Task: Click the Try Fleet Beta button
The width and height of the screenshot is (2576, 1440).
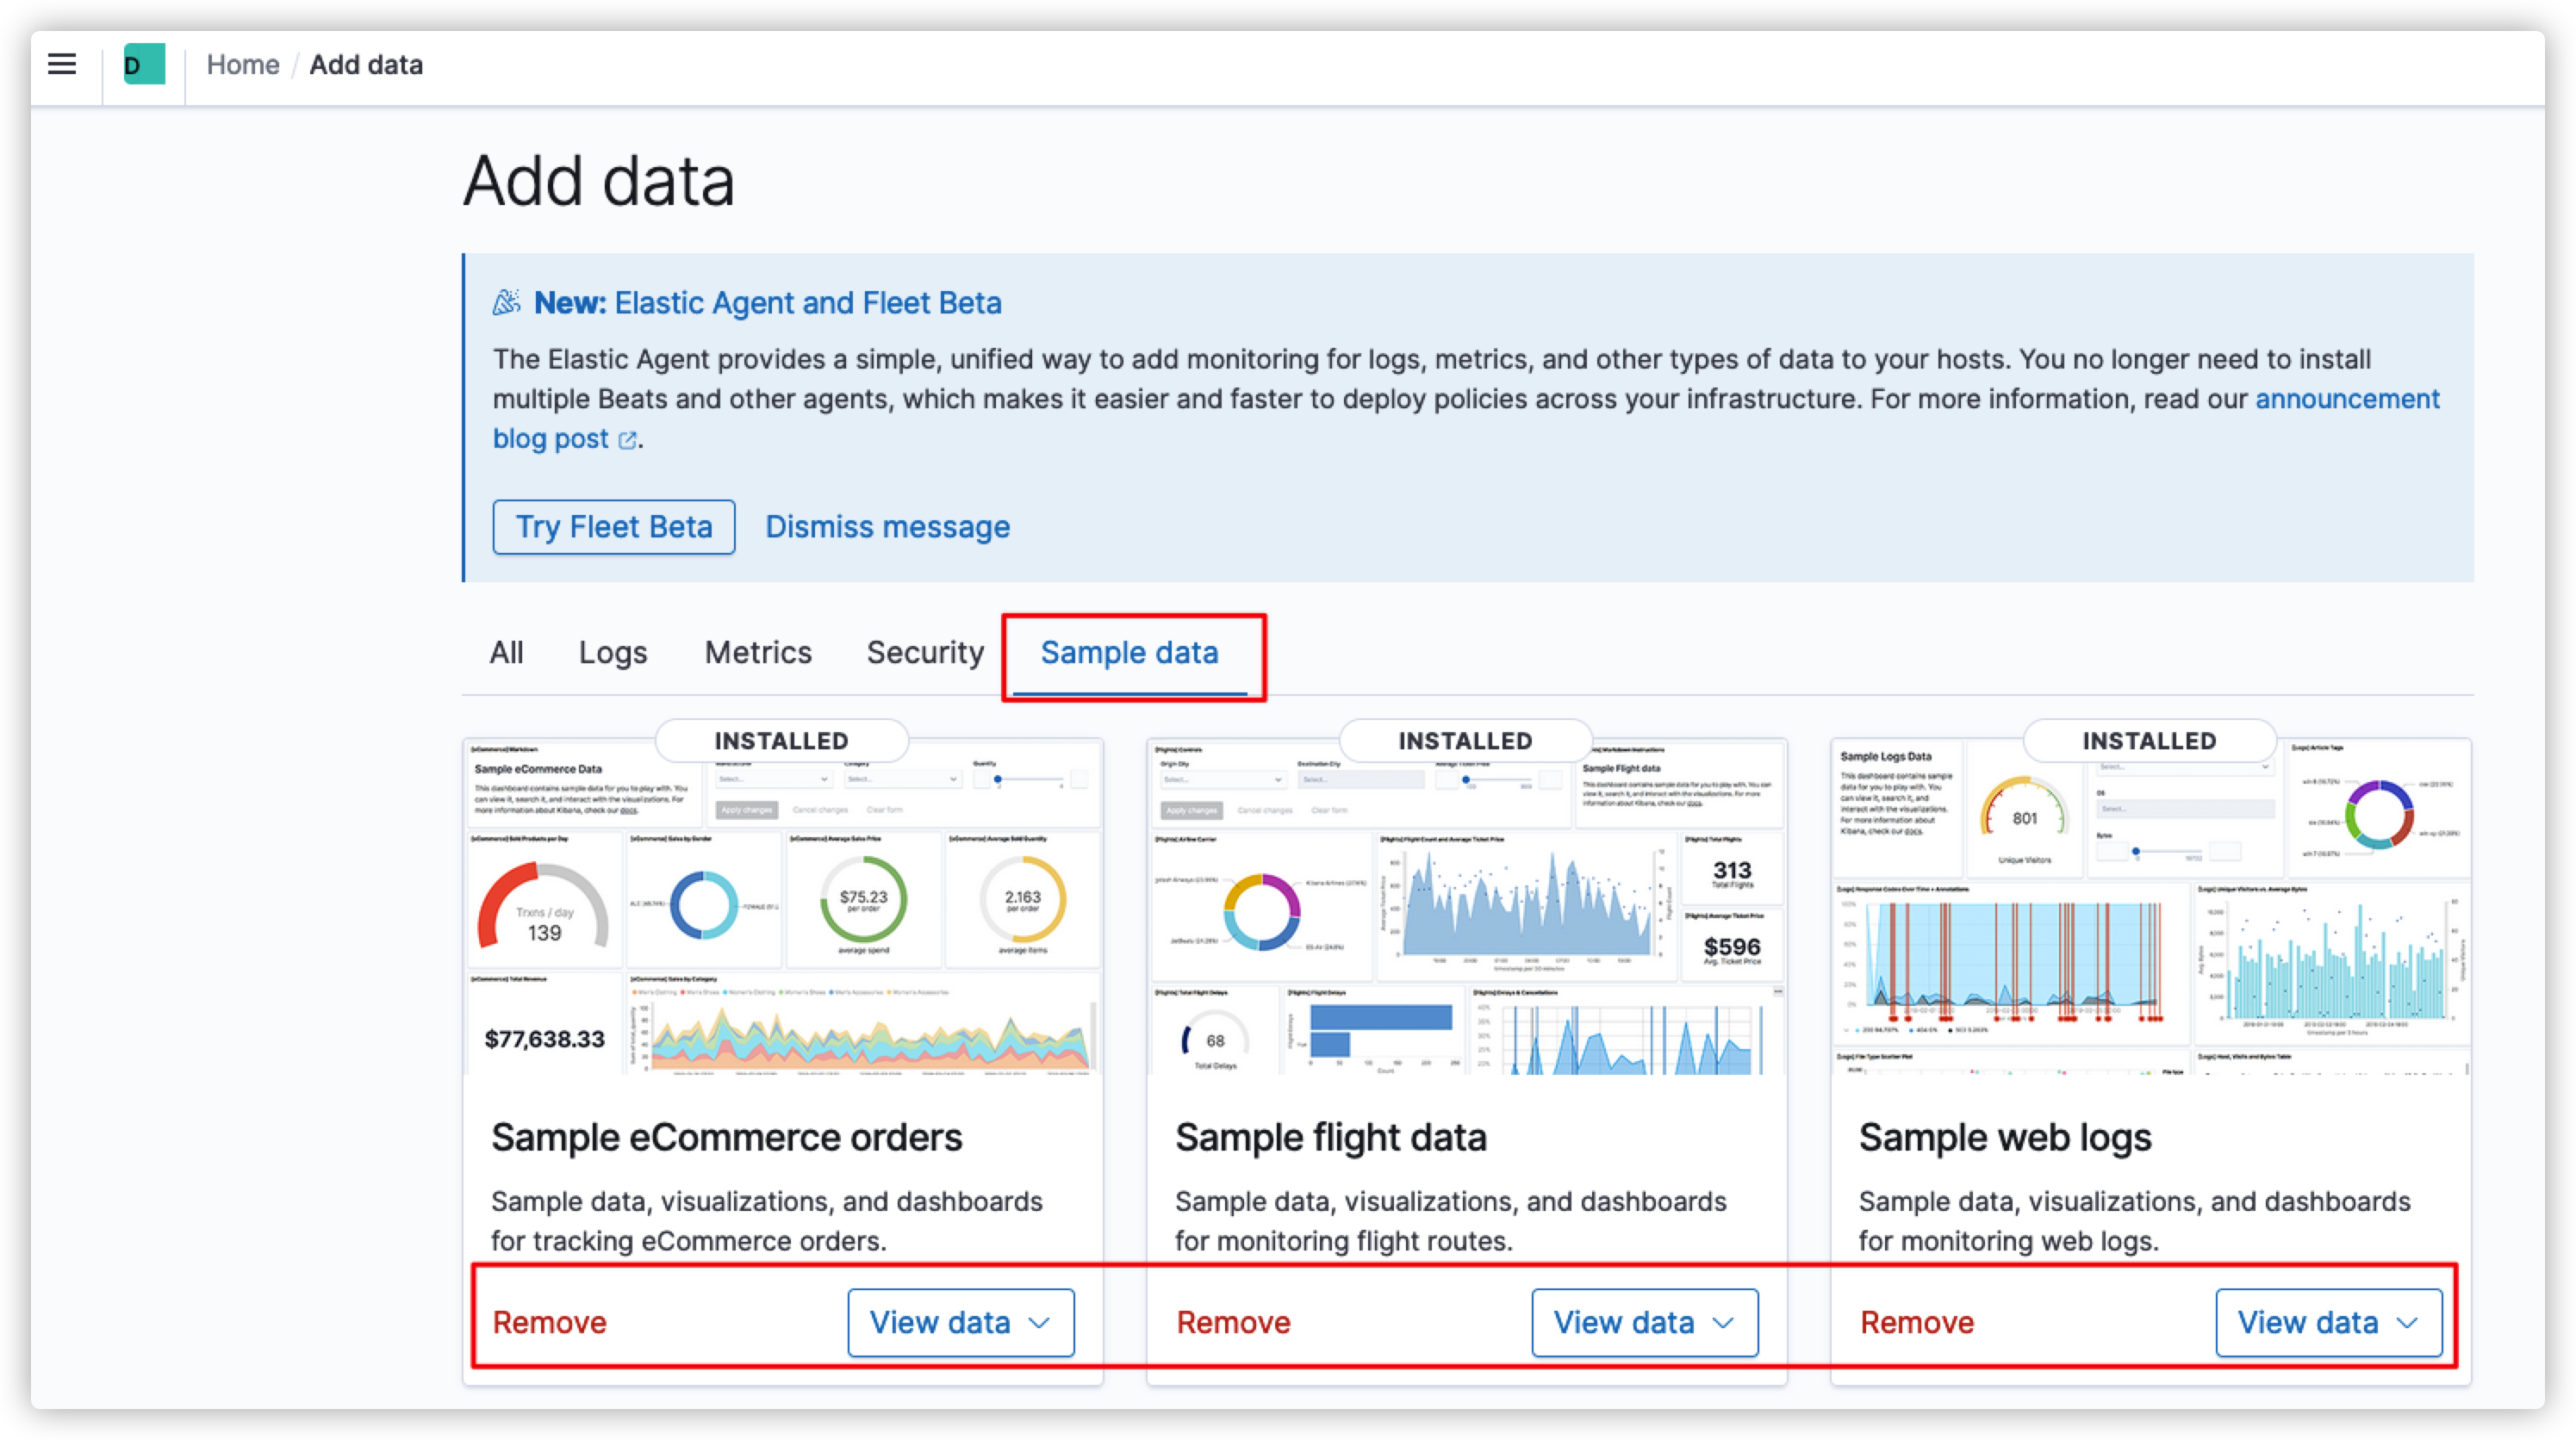Action: [x=614, y=527]
